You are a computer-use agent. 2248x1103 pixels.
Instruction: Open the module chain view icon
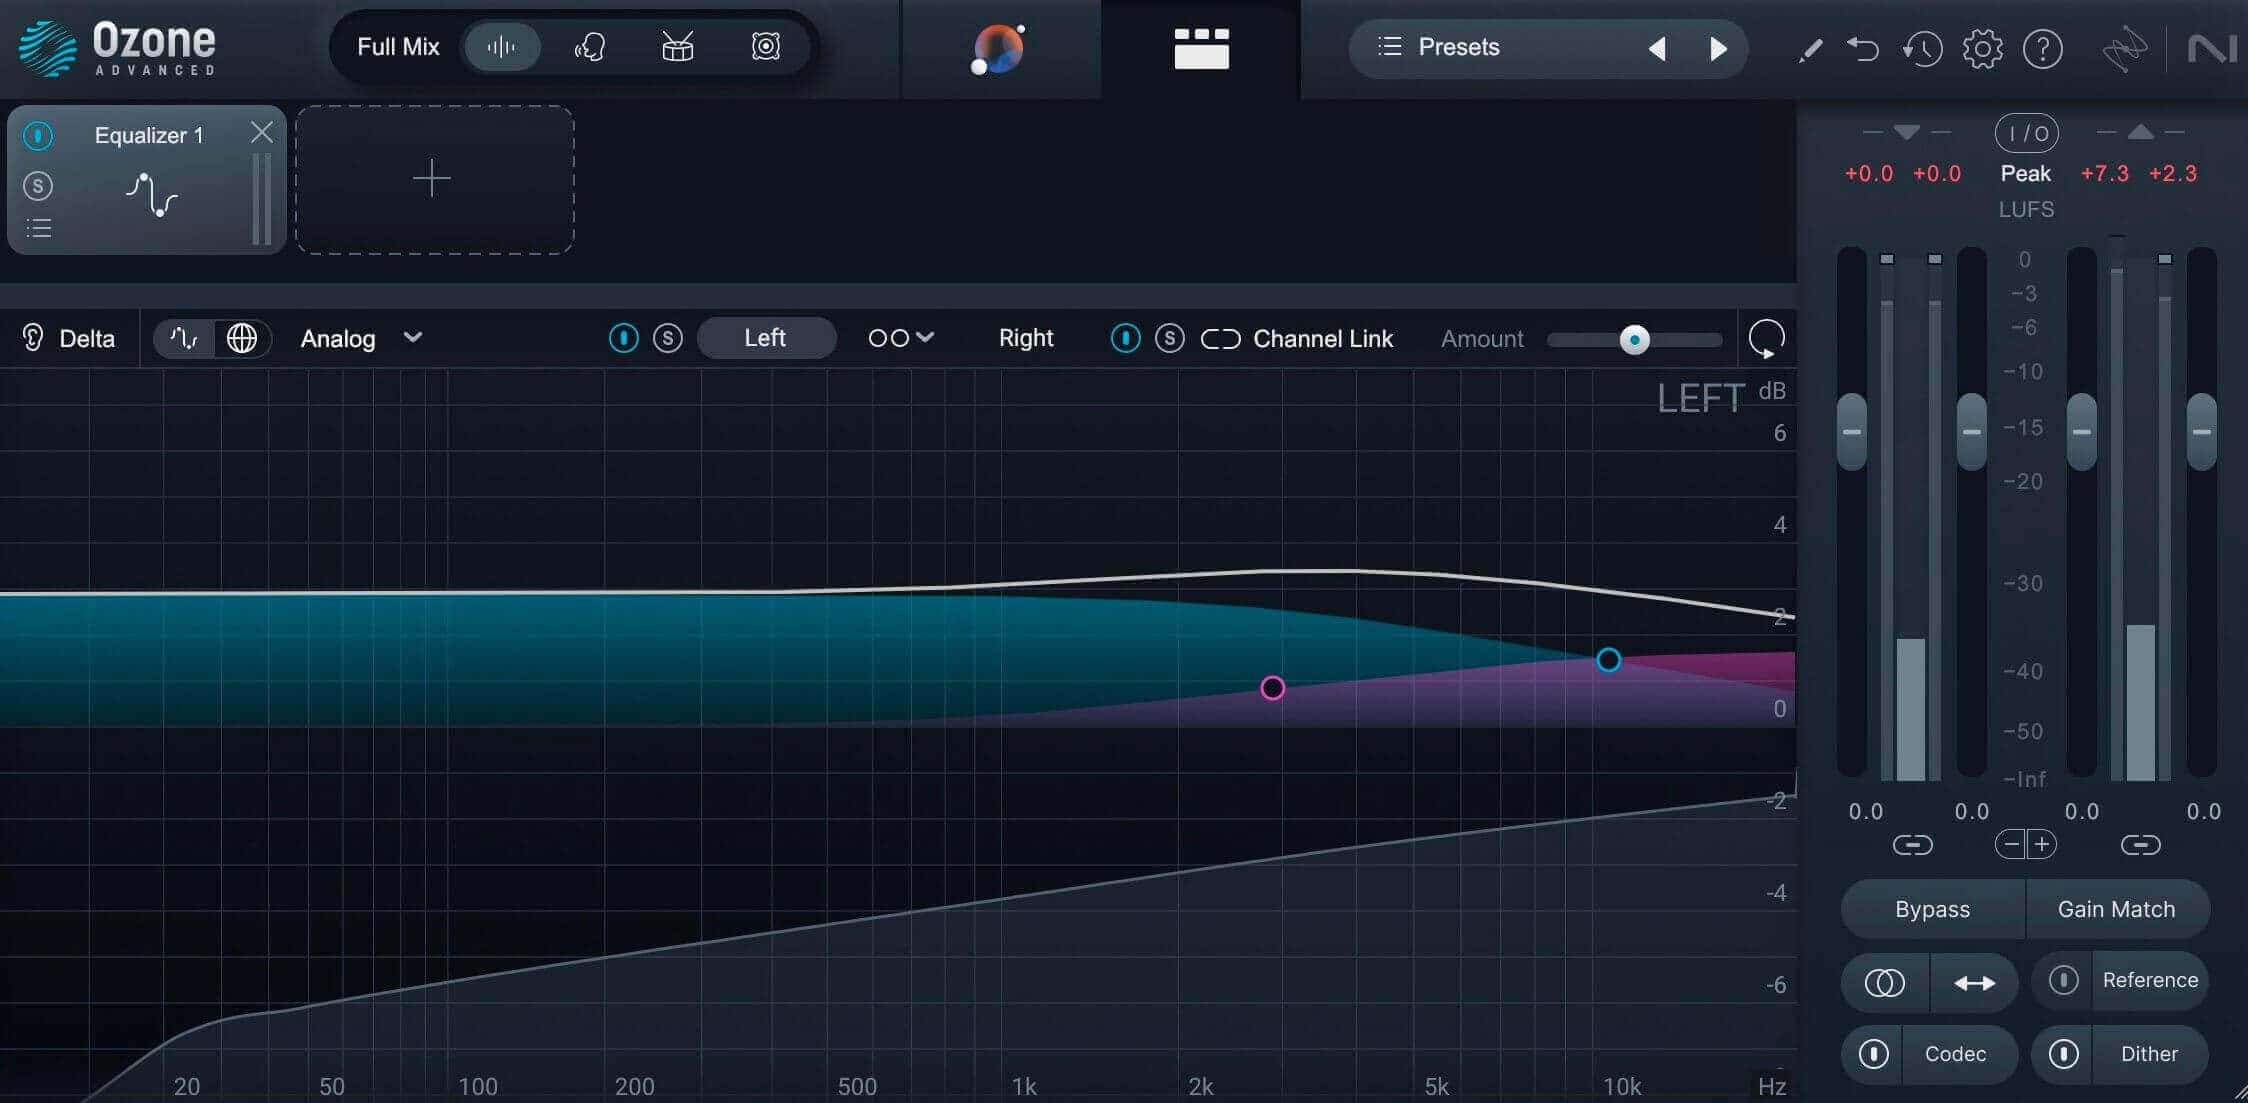(1201, 48)
